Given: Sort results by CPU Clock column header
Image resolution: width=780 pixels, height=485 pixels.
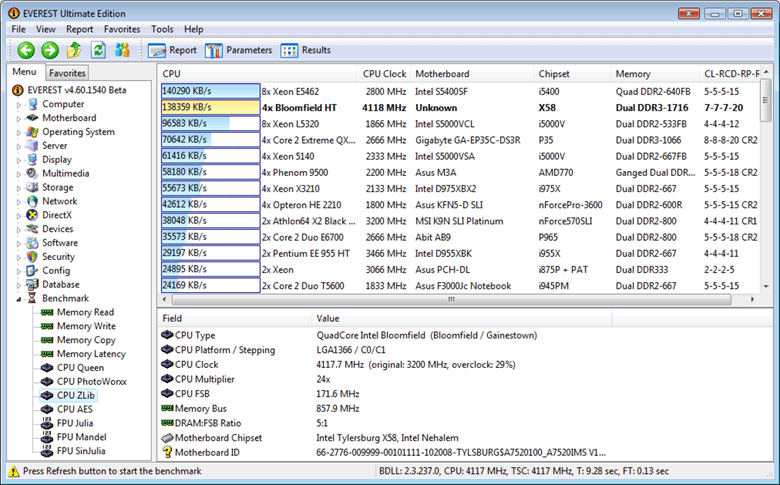Looking at the screenshot, I should click(384, 74).
